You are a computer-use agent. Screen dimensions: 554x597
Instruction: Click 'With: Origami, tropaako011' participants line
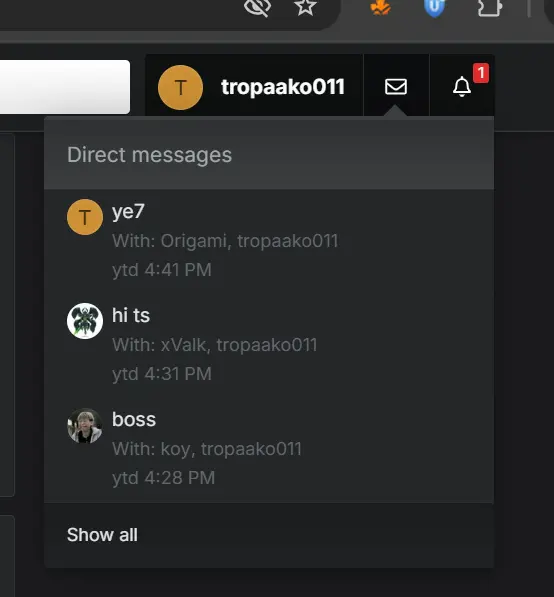(x=225, y=241)
